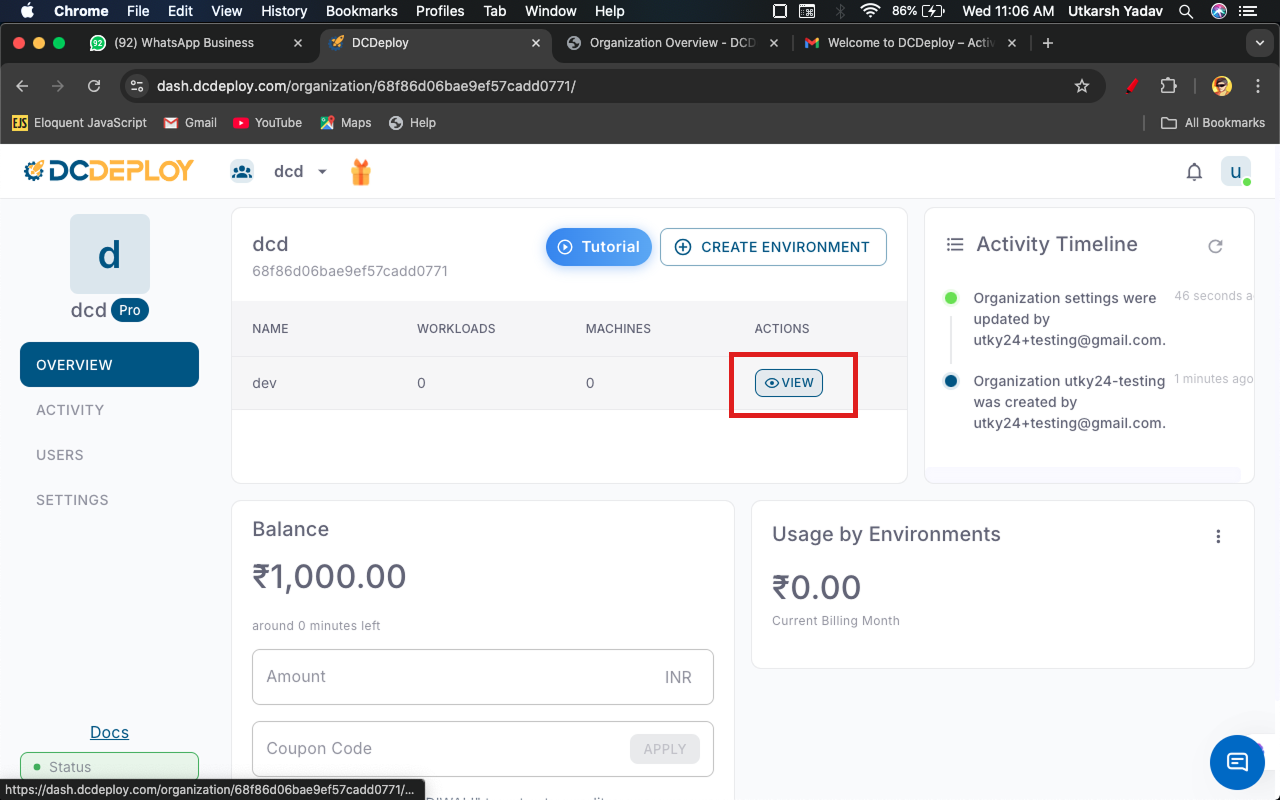Open the user avatar menu
This screenshot has width=1280, height=800.
(1235, 172)
